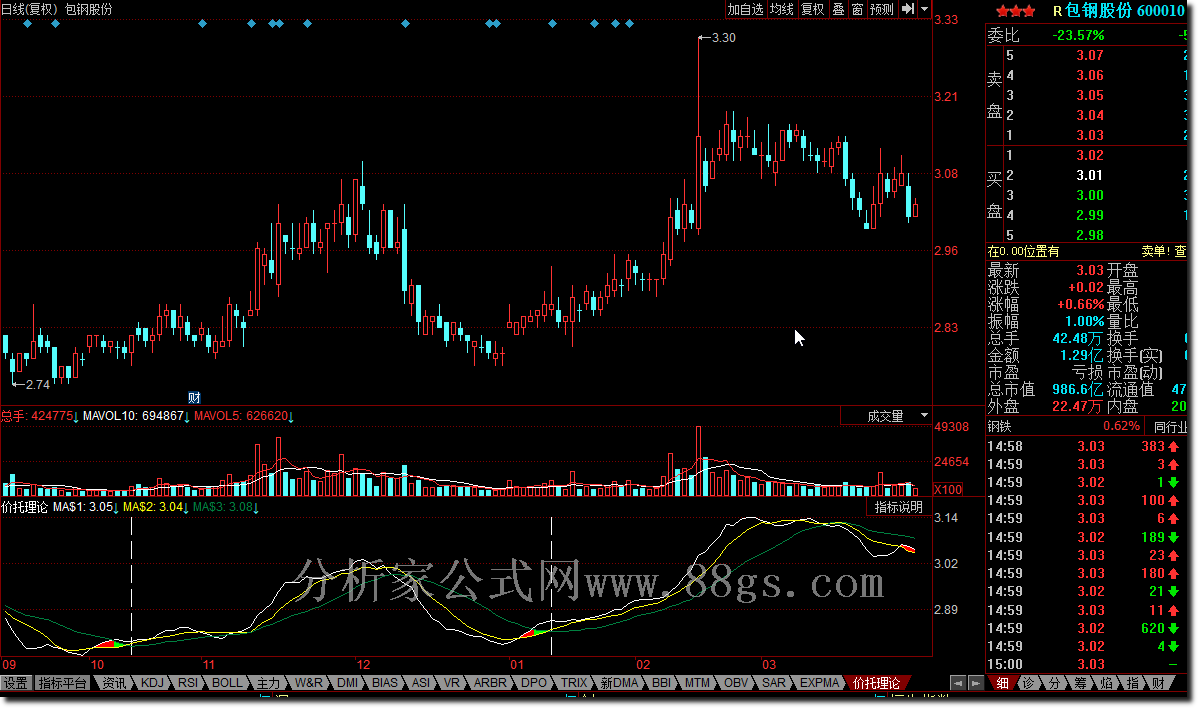Screen dimensions: 1199x708
Task: Select the active 价托理论 indicator tab
Action: pyautogui.click(x=876, y=683)
